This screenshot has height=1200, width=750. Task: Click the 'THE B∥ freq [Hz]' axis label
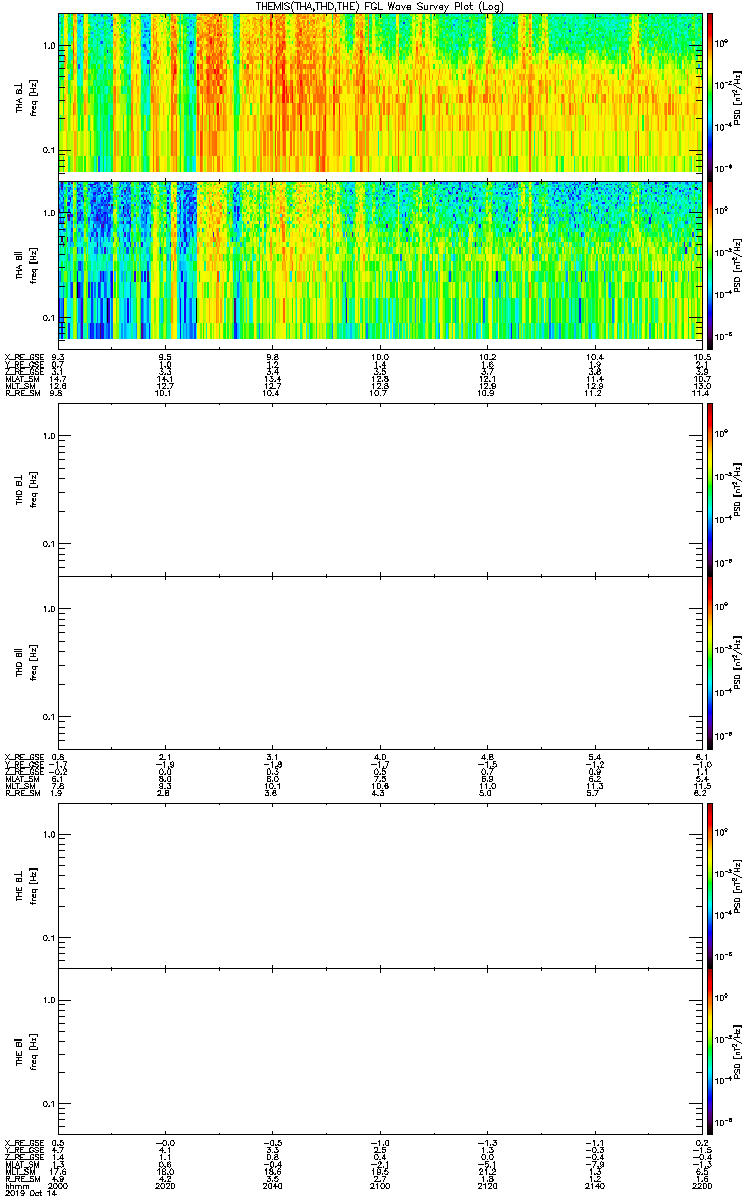click(26, 1053)
